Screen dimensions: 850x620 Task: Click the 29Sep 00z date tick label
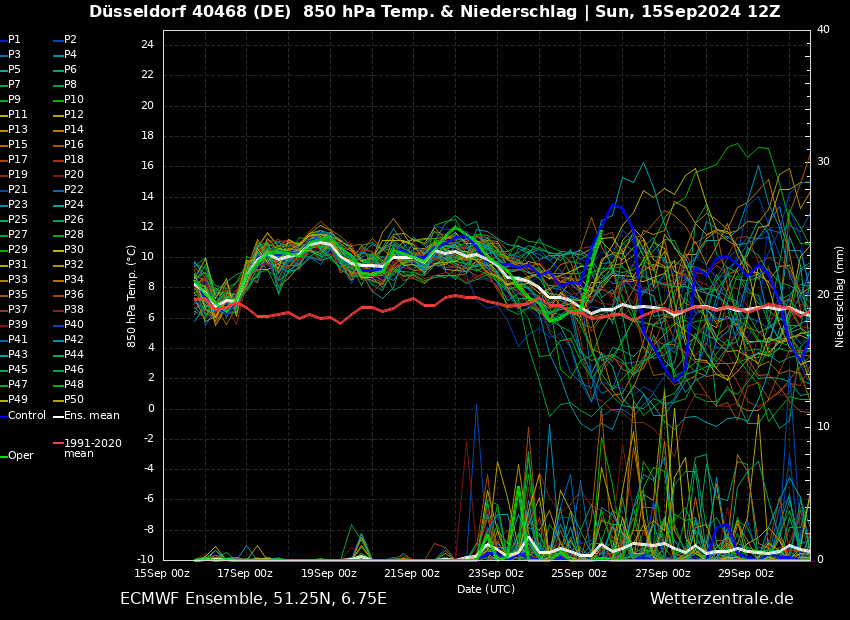746,573
